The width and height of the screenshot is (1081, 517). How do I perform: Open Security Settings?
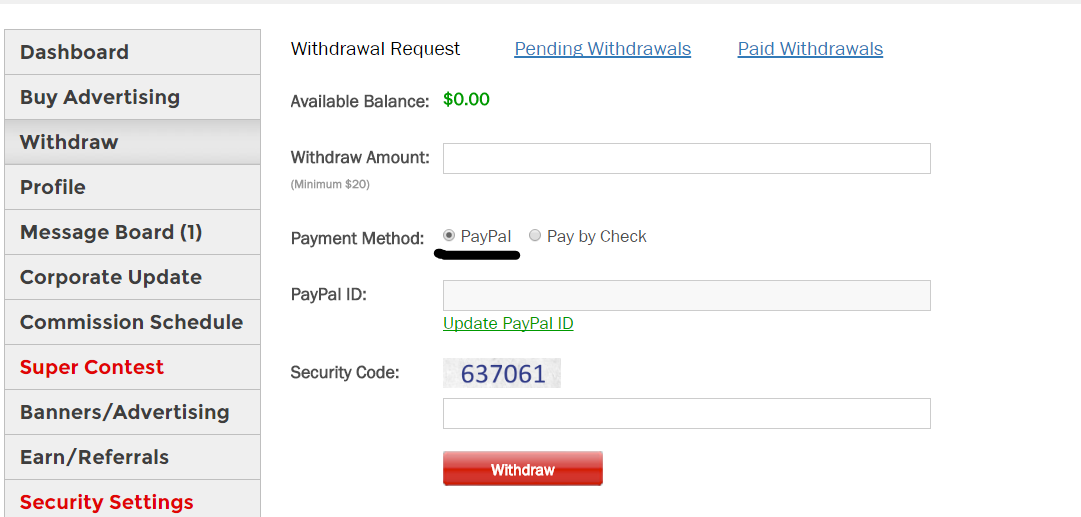pos(107,501)
